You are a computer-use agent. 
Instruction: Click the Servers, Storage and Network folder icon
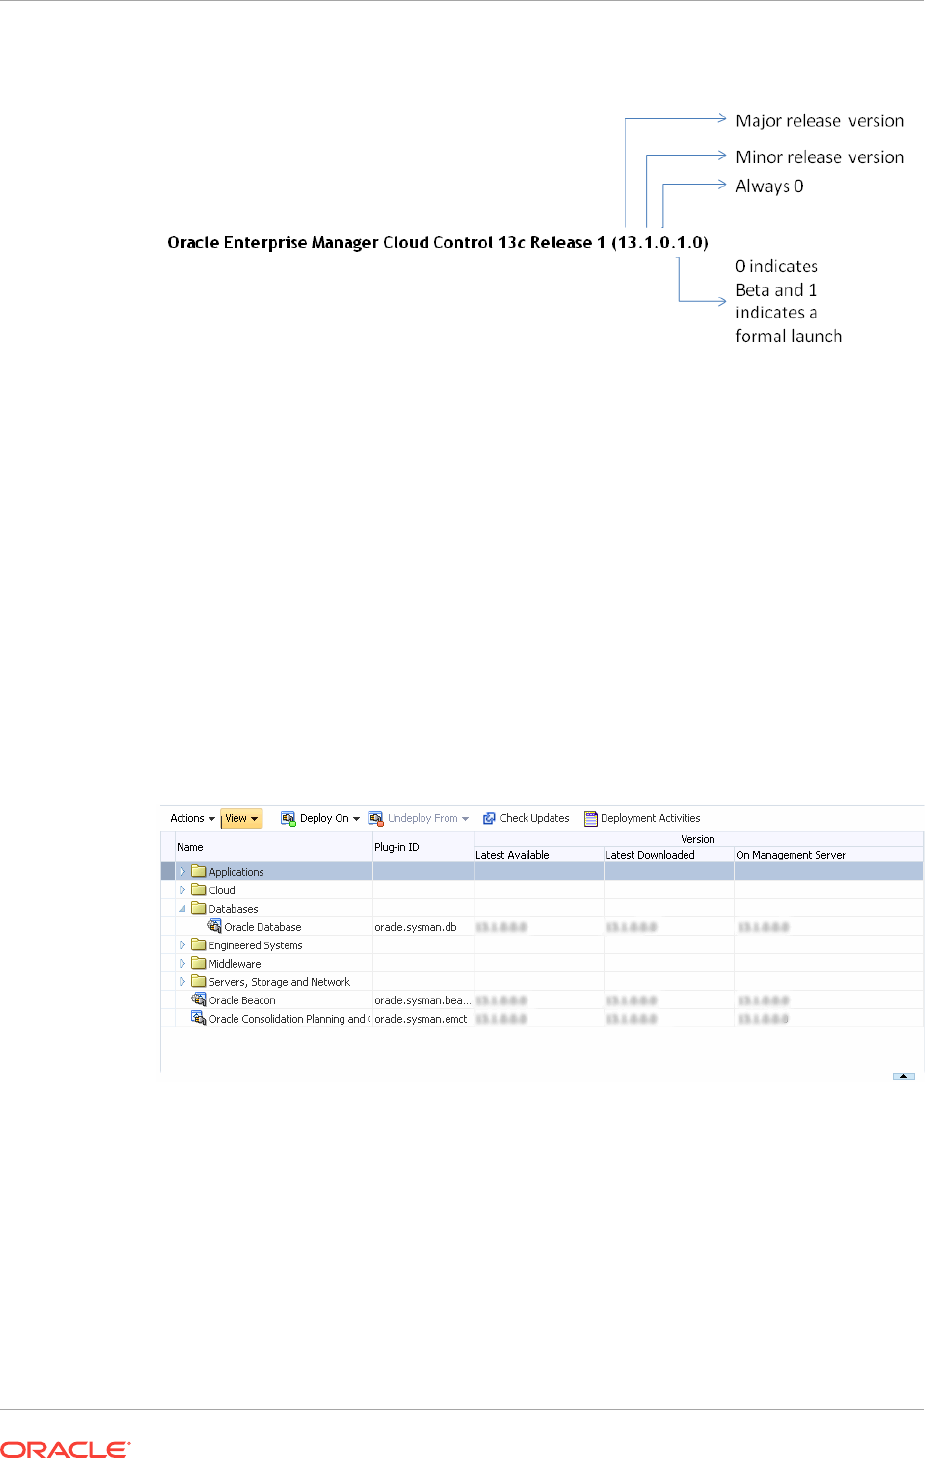pyautogui.click(x=199, y=981)
